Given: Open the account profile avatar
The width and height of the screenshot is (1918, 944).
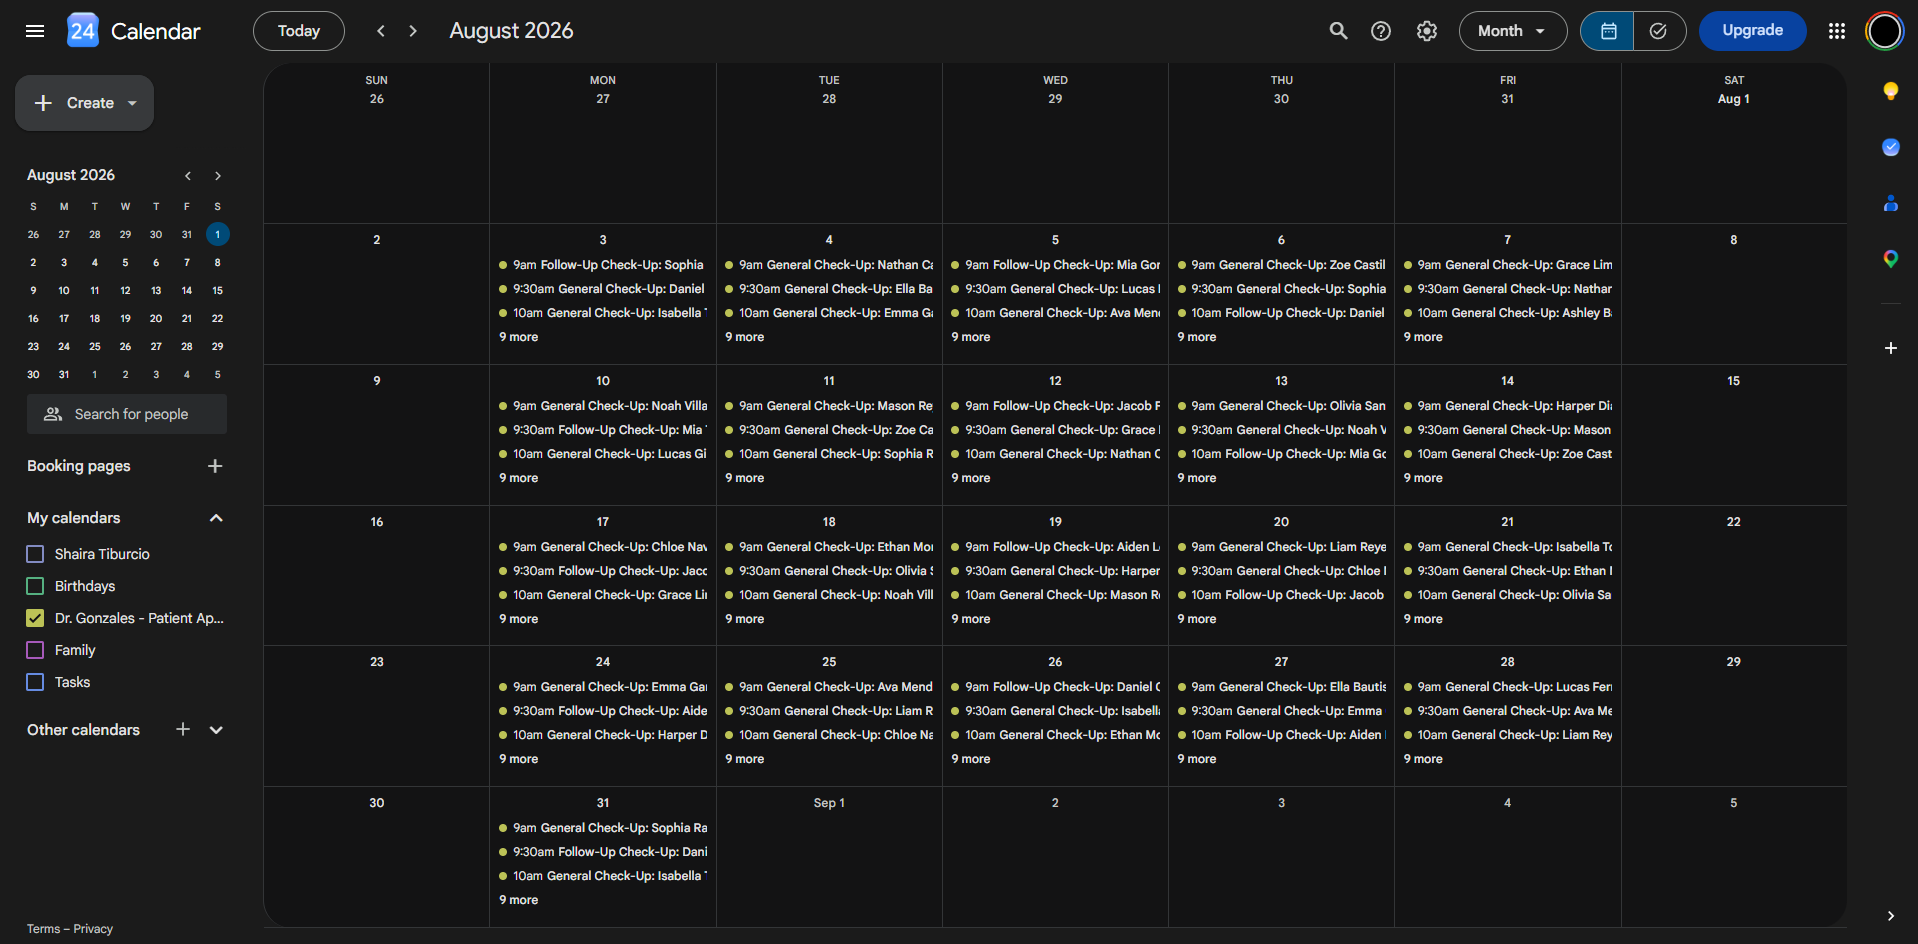Looking at the screenshot, I should point(1885,31).
